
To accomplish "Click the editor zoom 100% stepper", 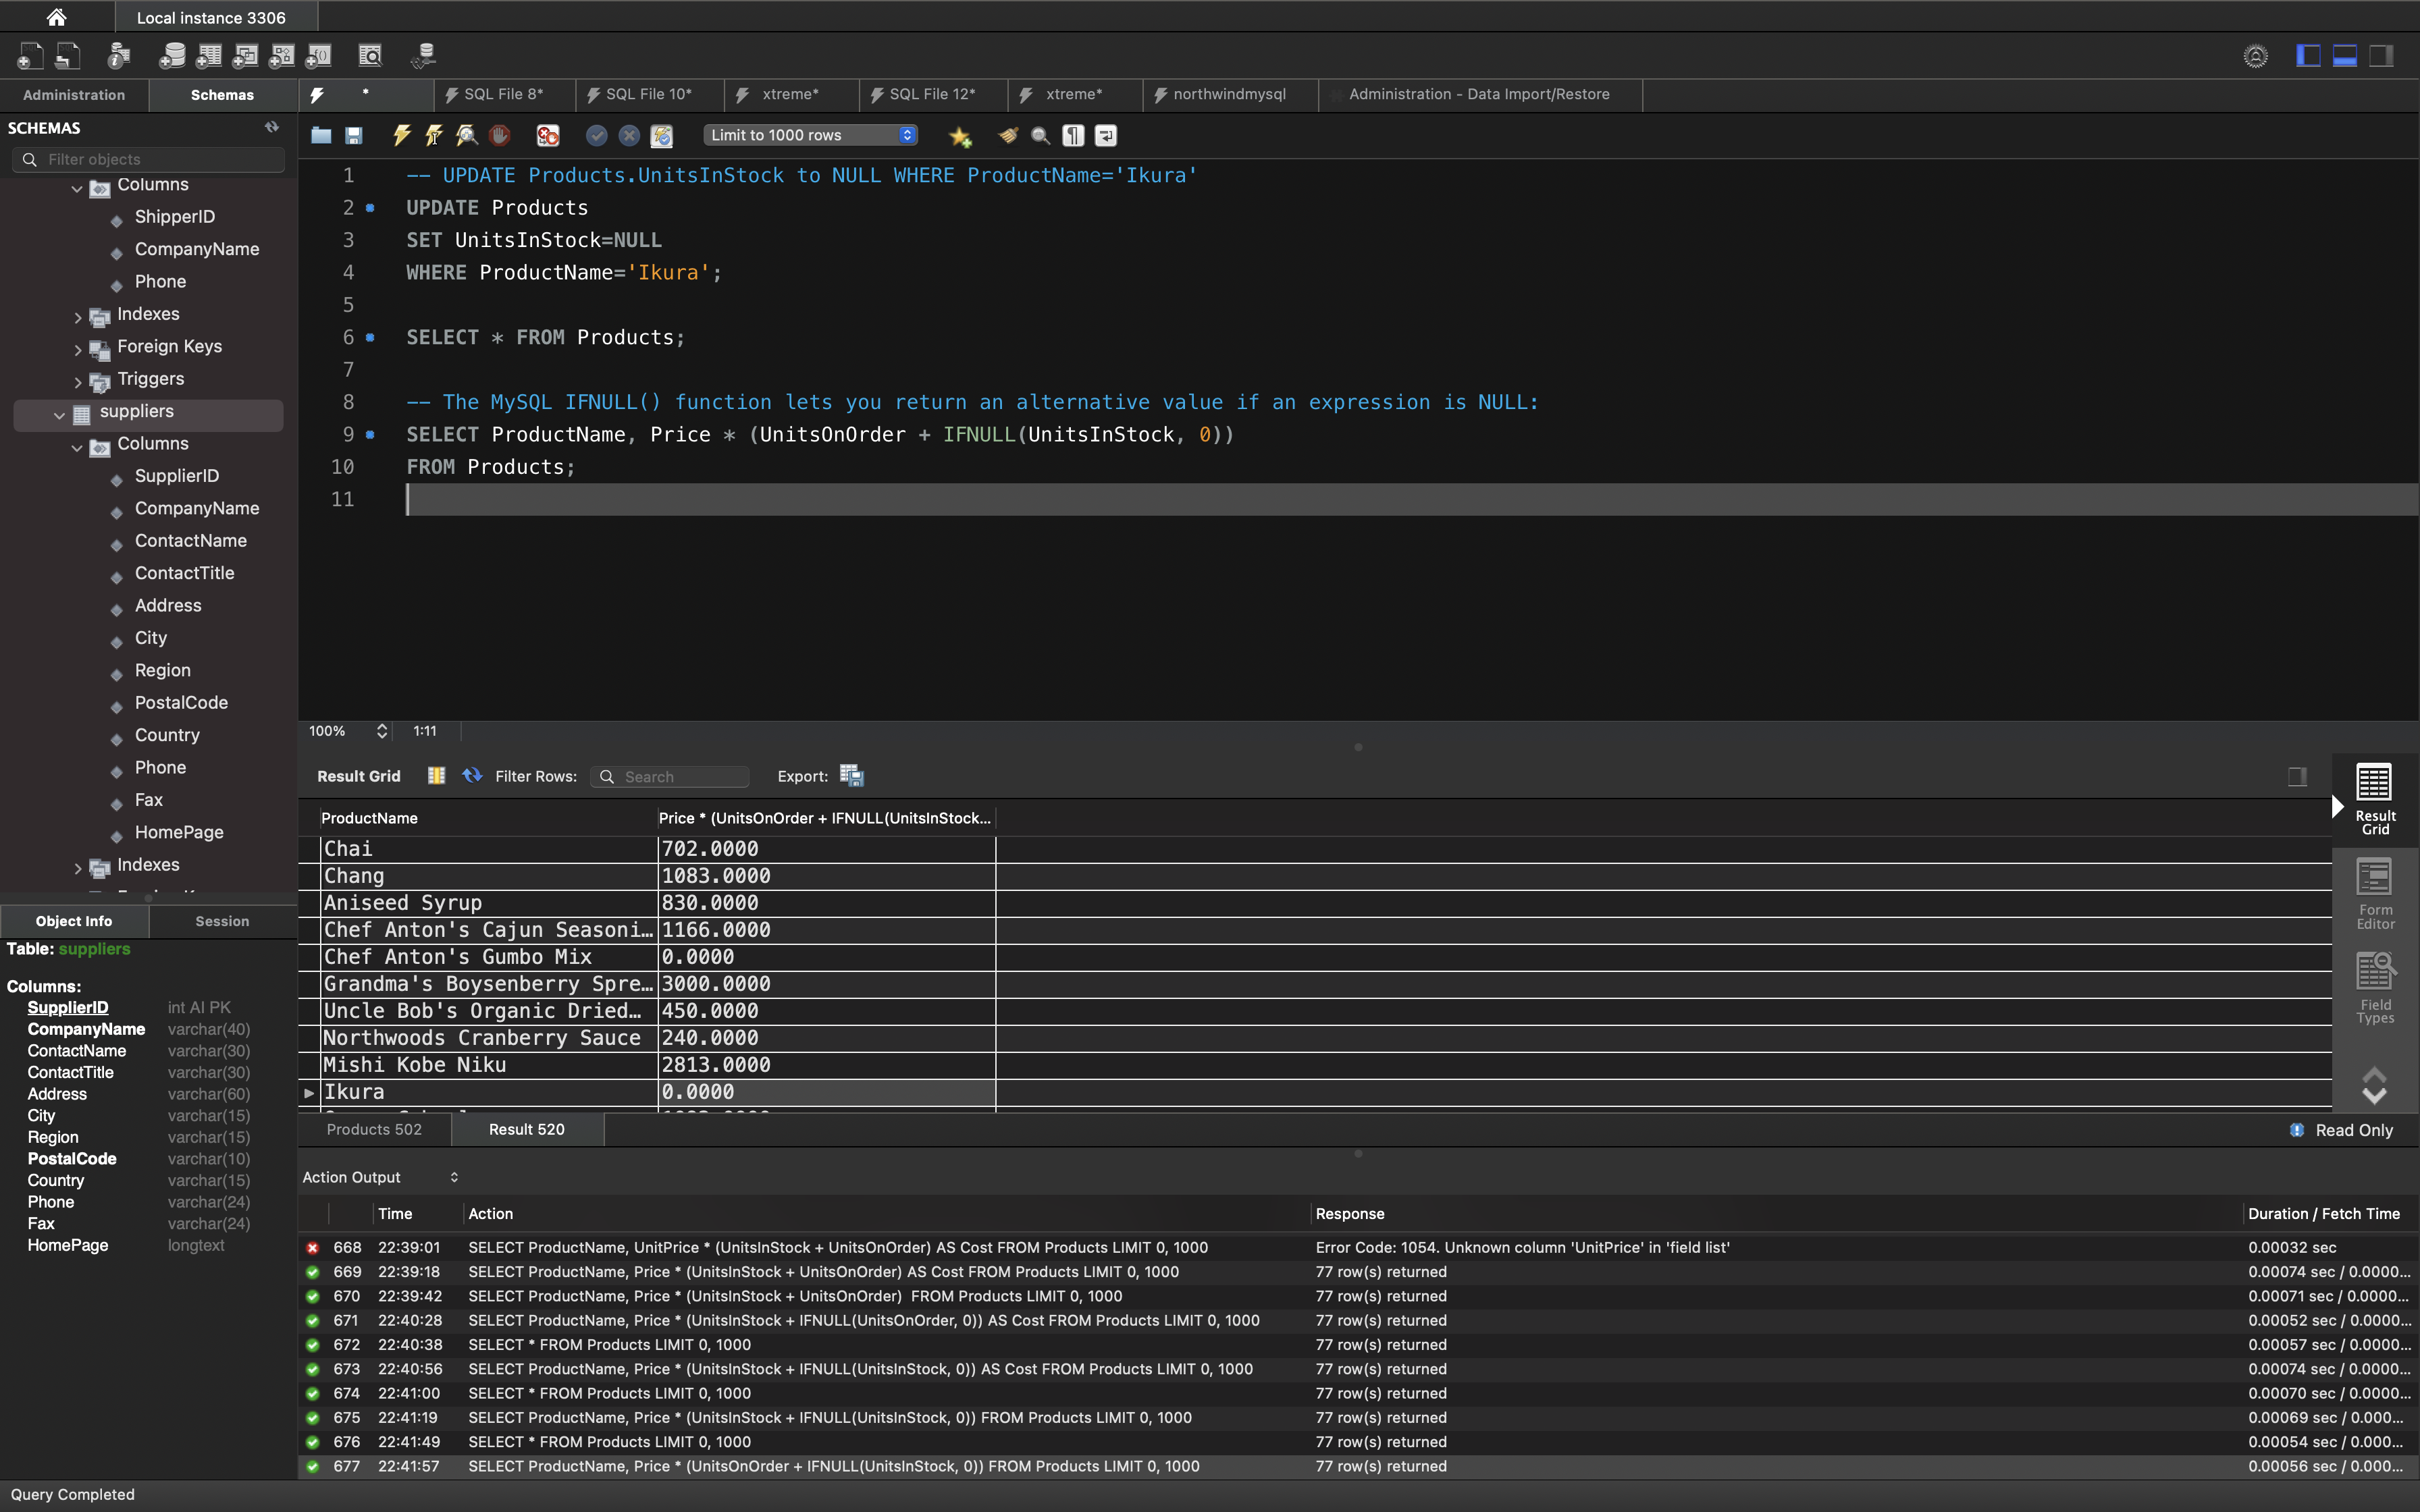I will click(x=381, y=731).
